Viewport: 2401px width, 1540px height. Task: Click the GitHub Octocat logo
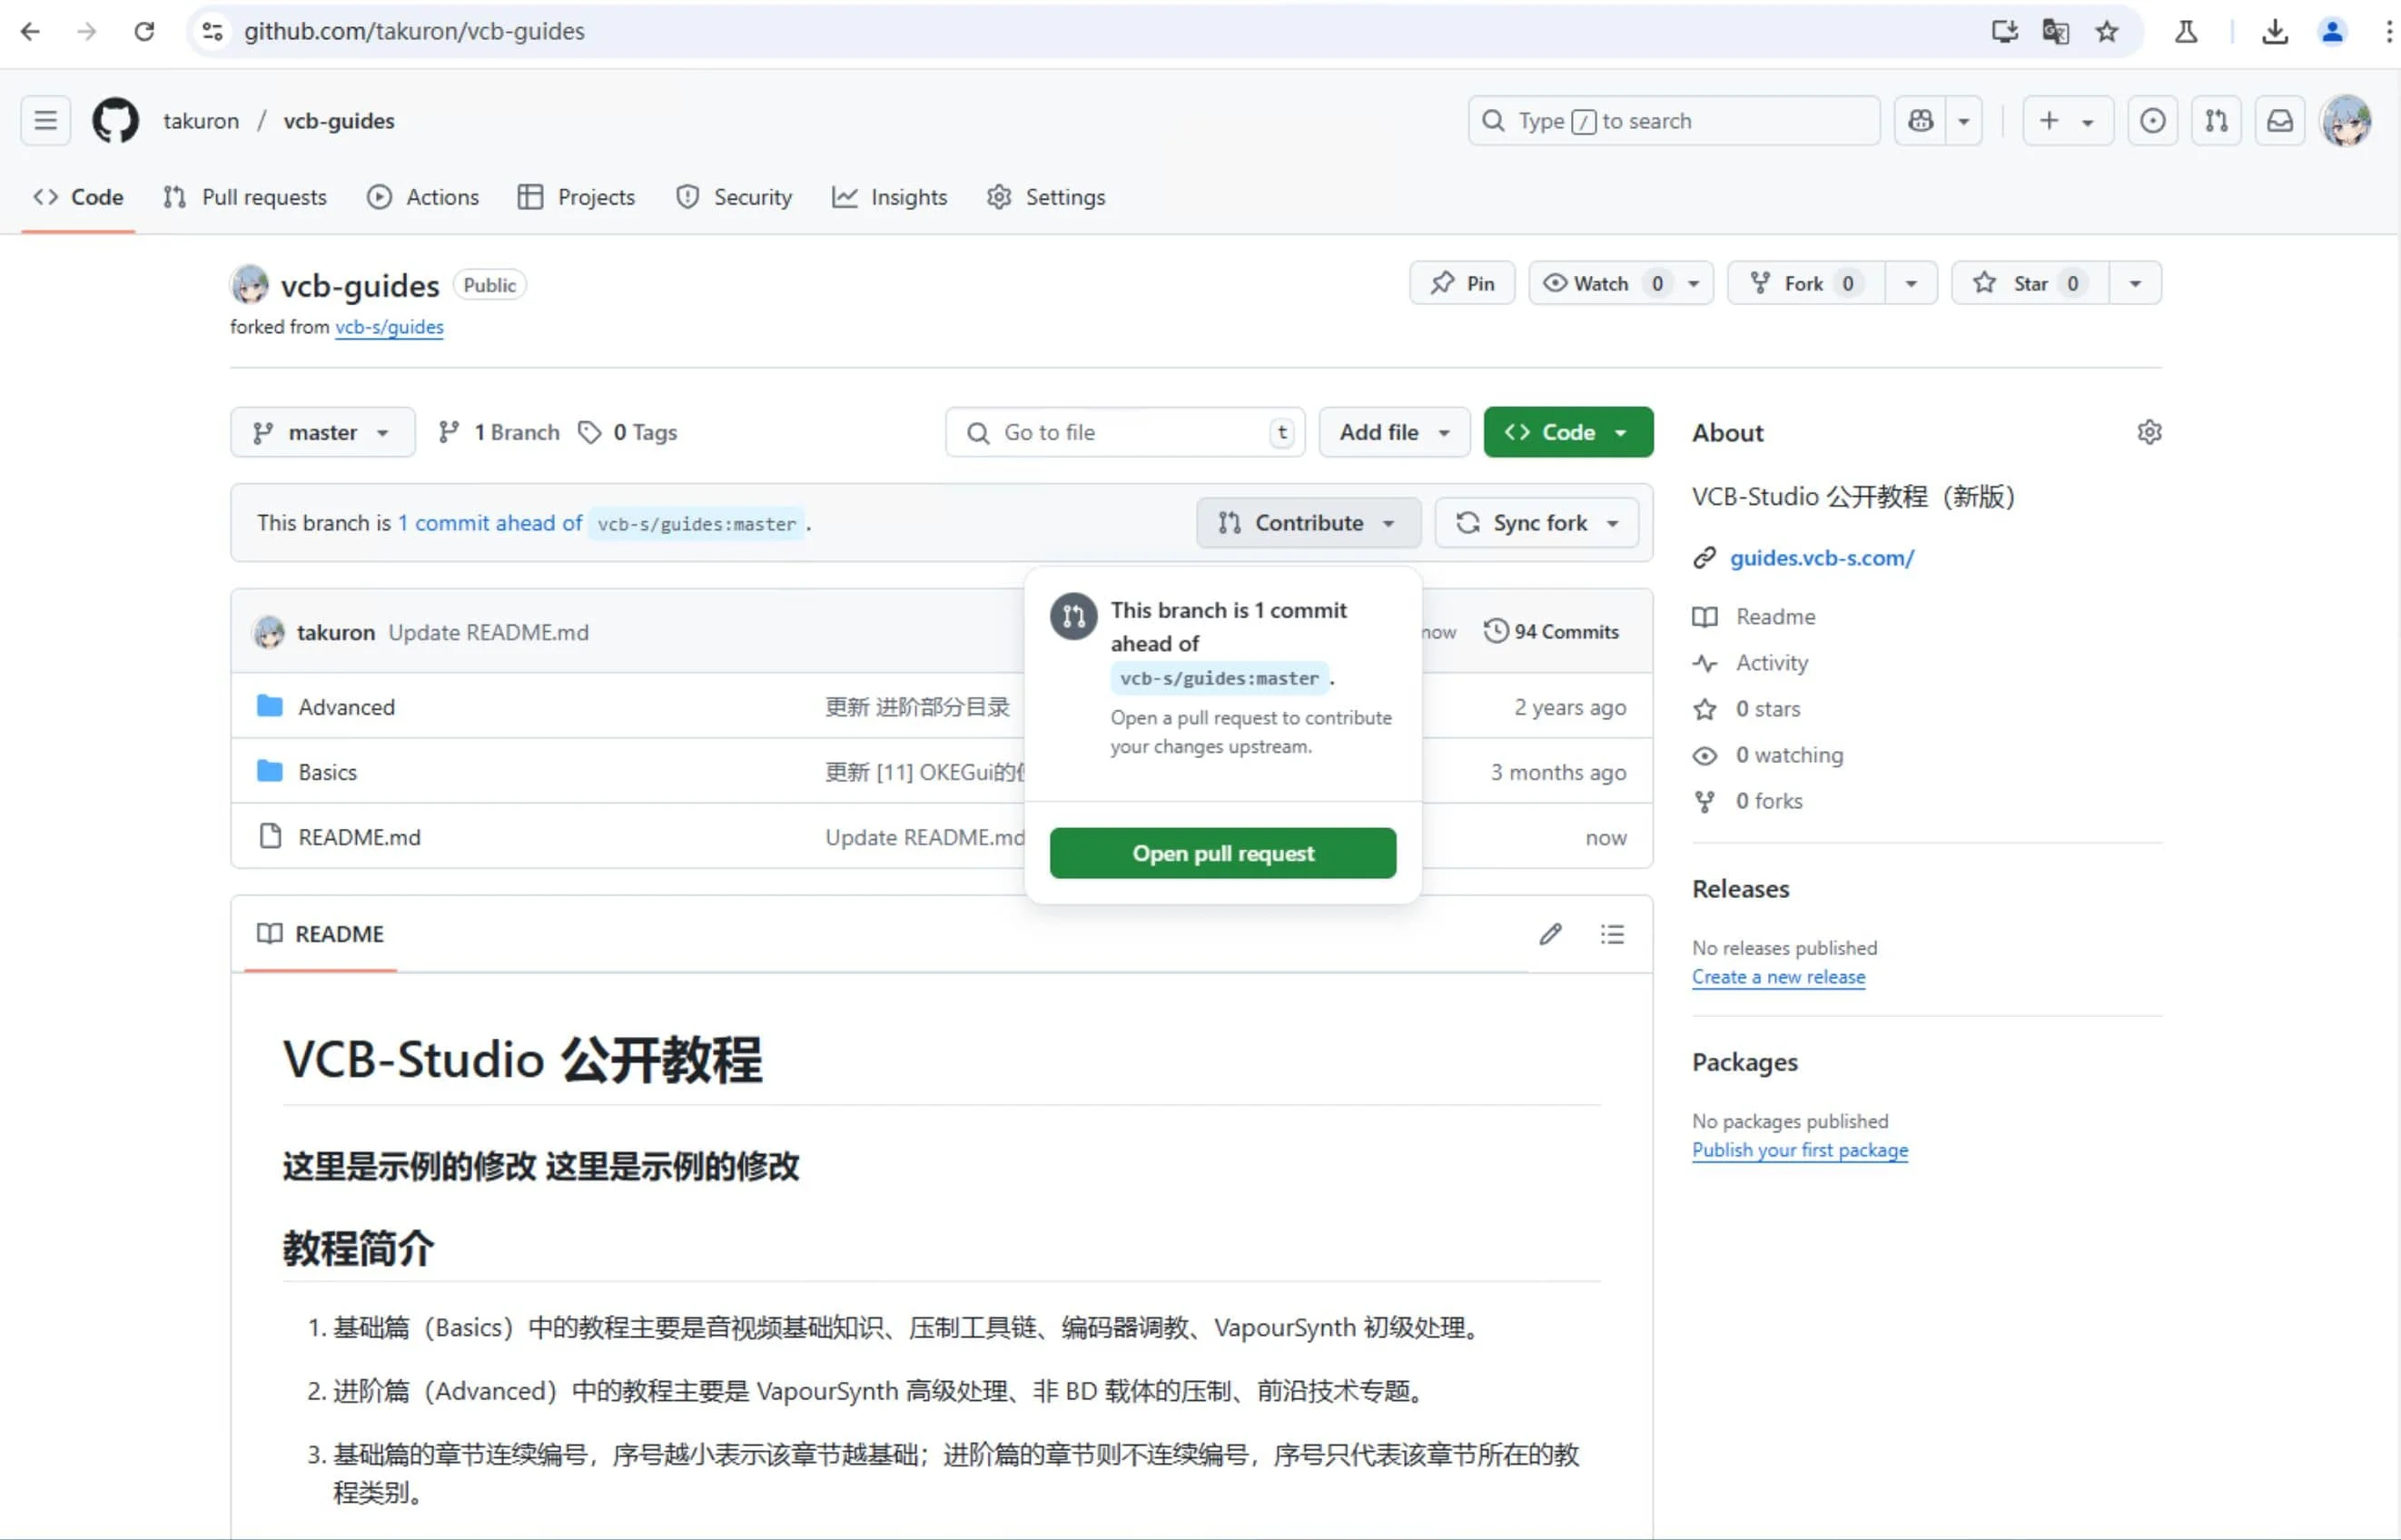(x=115, y=121)
